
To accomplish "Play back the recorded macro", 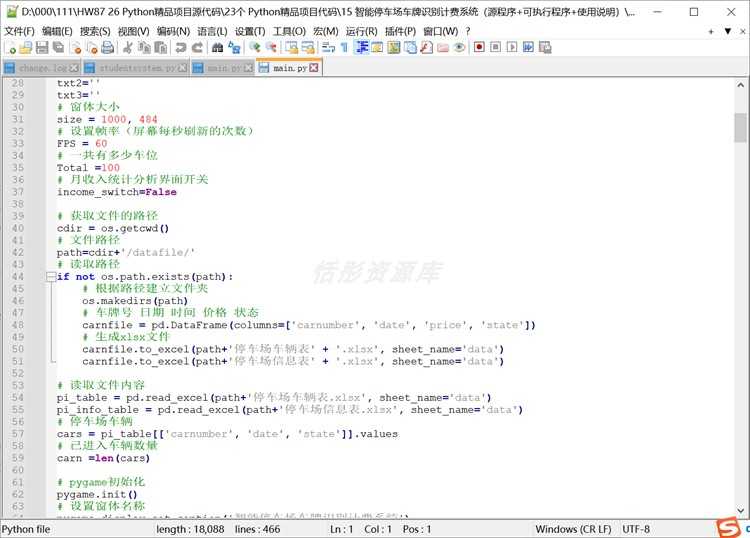I will tap(512, 47).
